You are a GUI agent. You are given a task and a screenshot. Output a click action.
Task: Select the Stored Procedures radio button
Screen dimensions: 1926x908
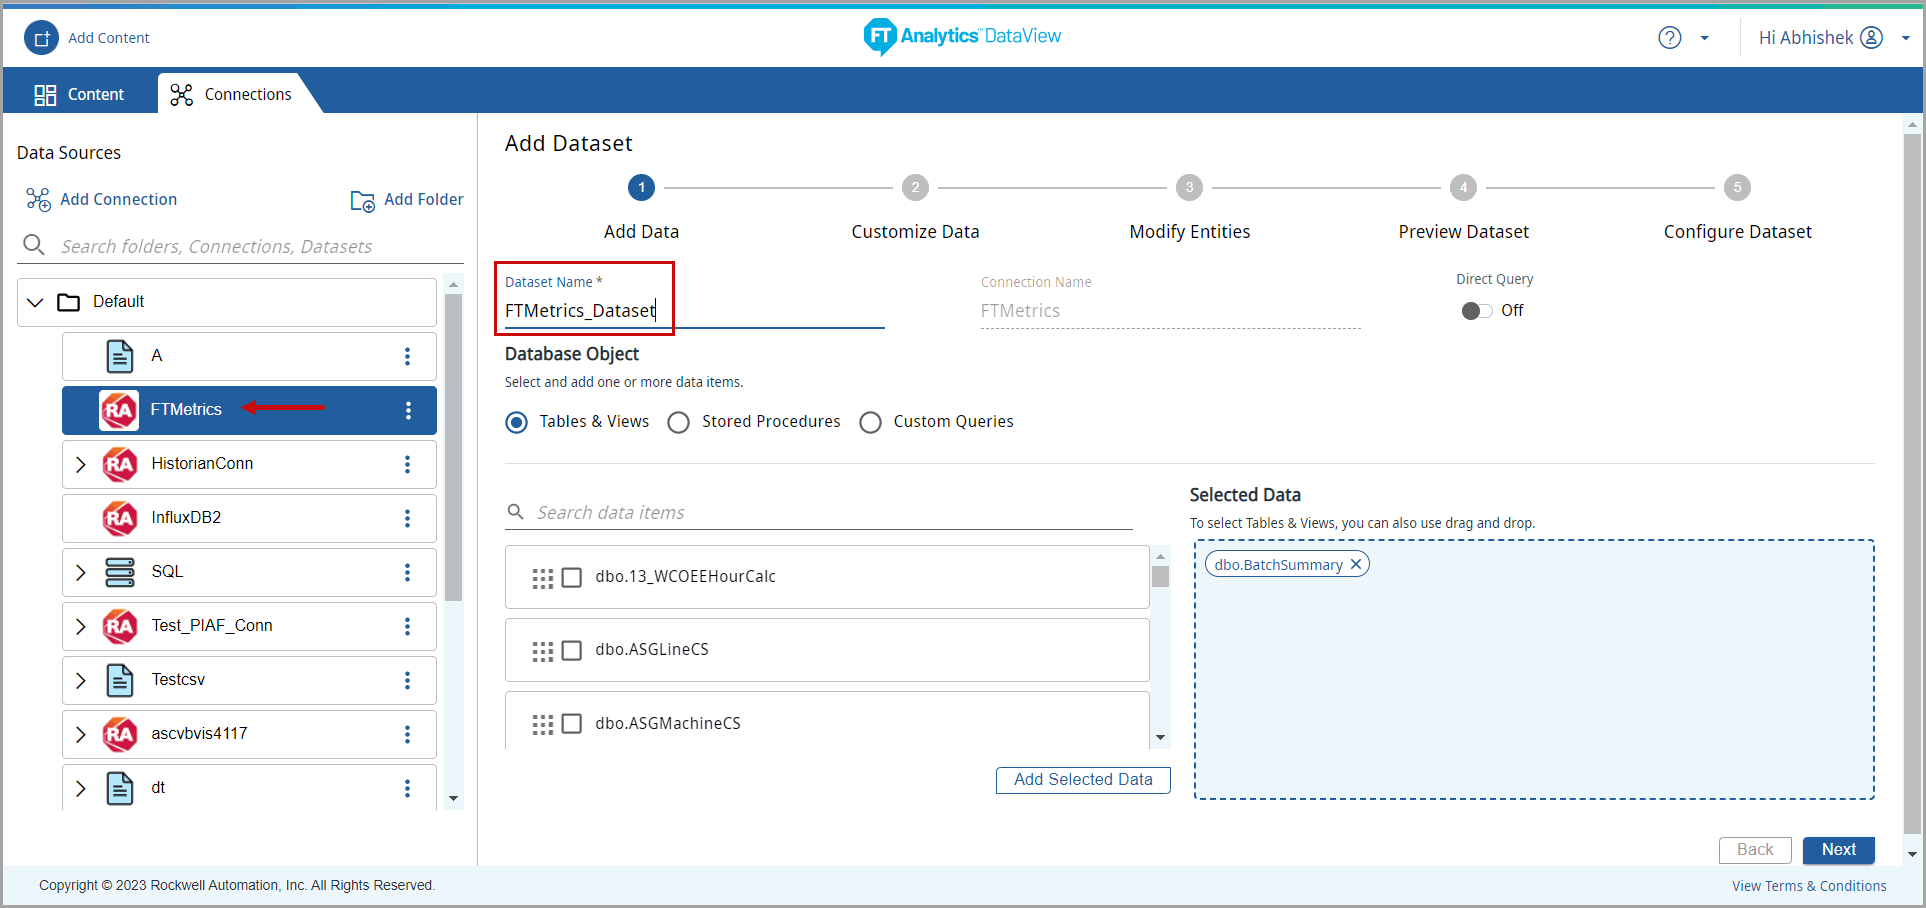pyautogui.click(x=679, y=423)
